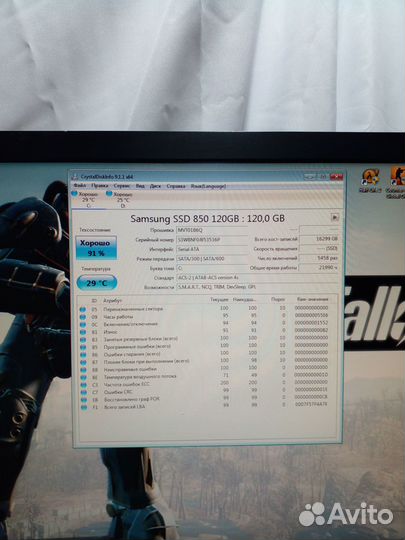Click the status icon of attribute 05 row
This screenshot has width=405, height=540.
83,309
